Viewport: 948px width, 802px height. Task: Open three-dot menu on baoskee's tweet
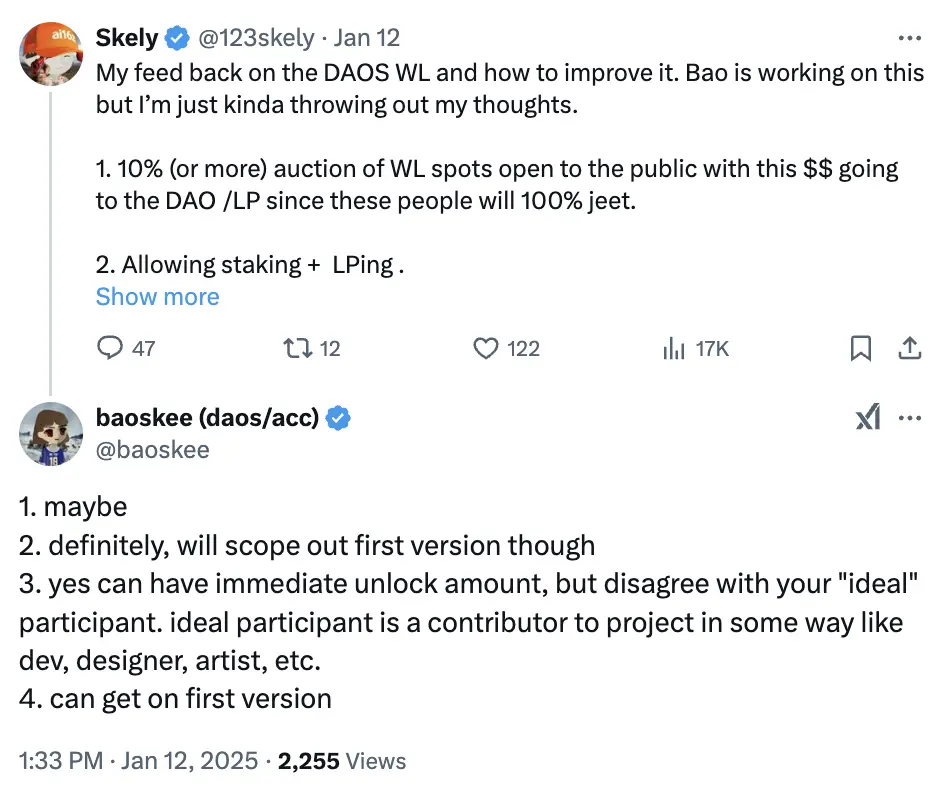910,420
